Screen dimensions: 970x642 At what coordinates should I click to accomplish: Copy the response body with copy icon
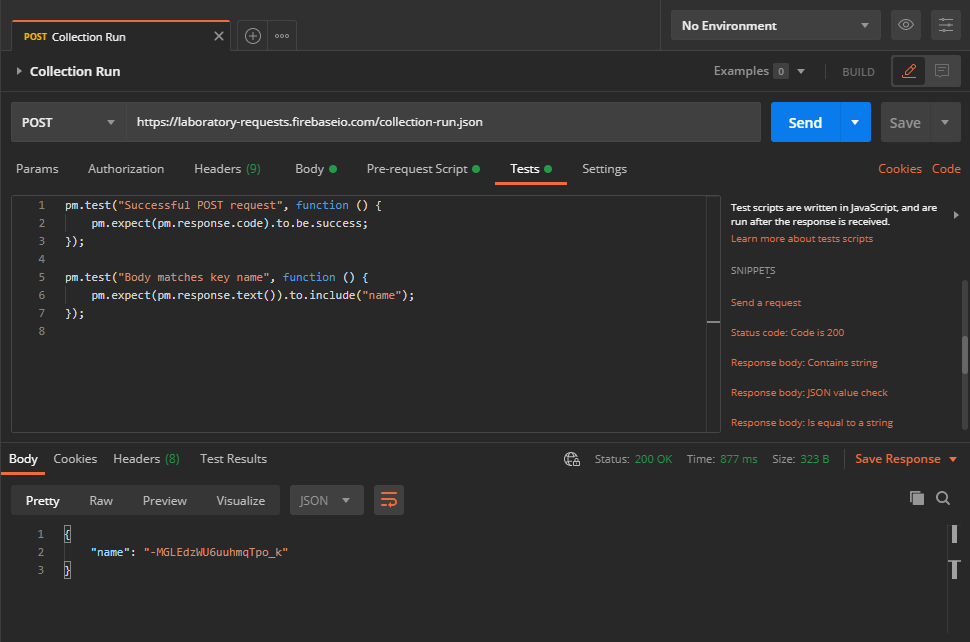[917, 498]
